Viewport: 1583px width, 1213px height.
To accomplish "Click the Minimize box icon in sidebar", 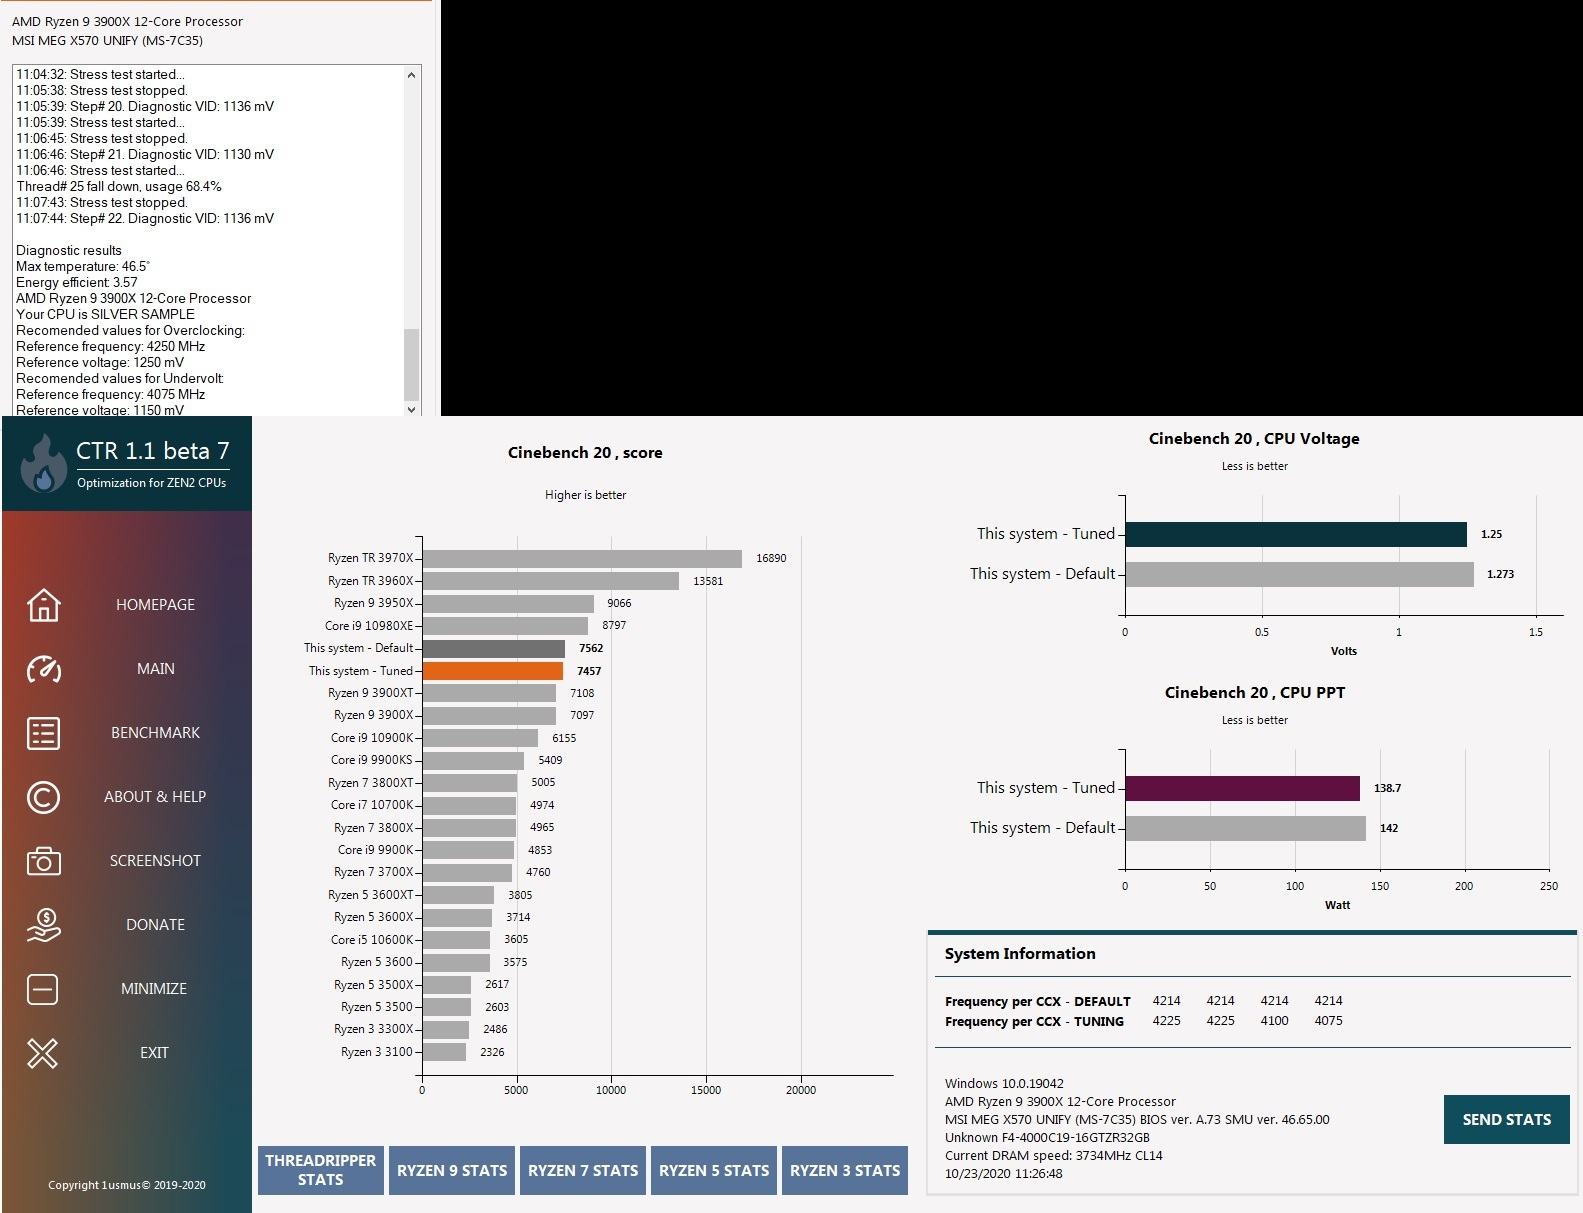I will 43,989.
